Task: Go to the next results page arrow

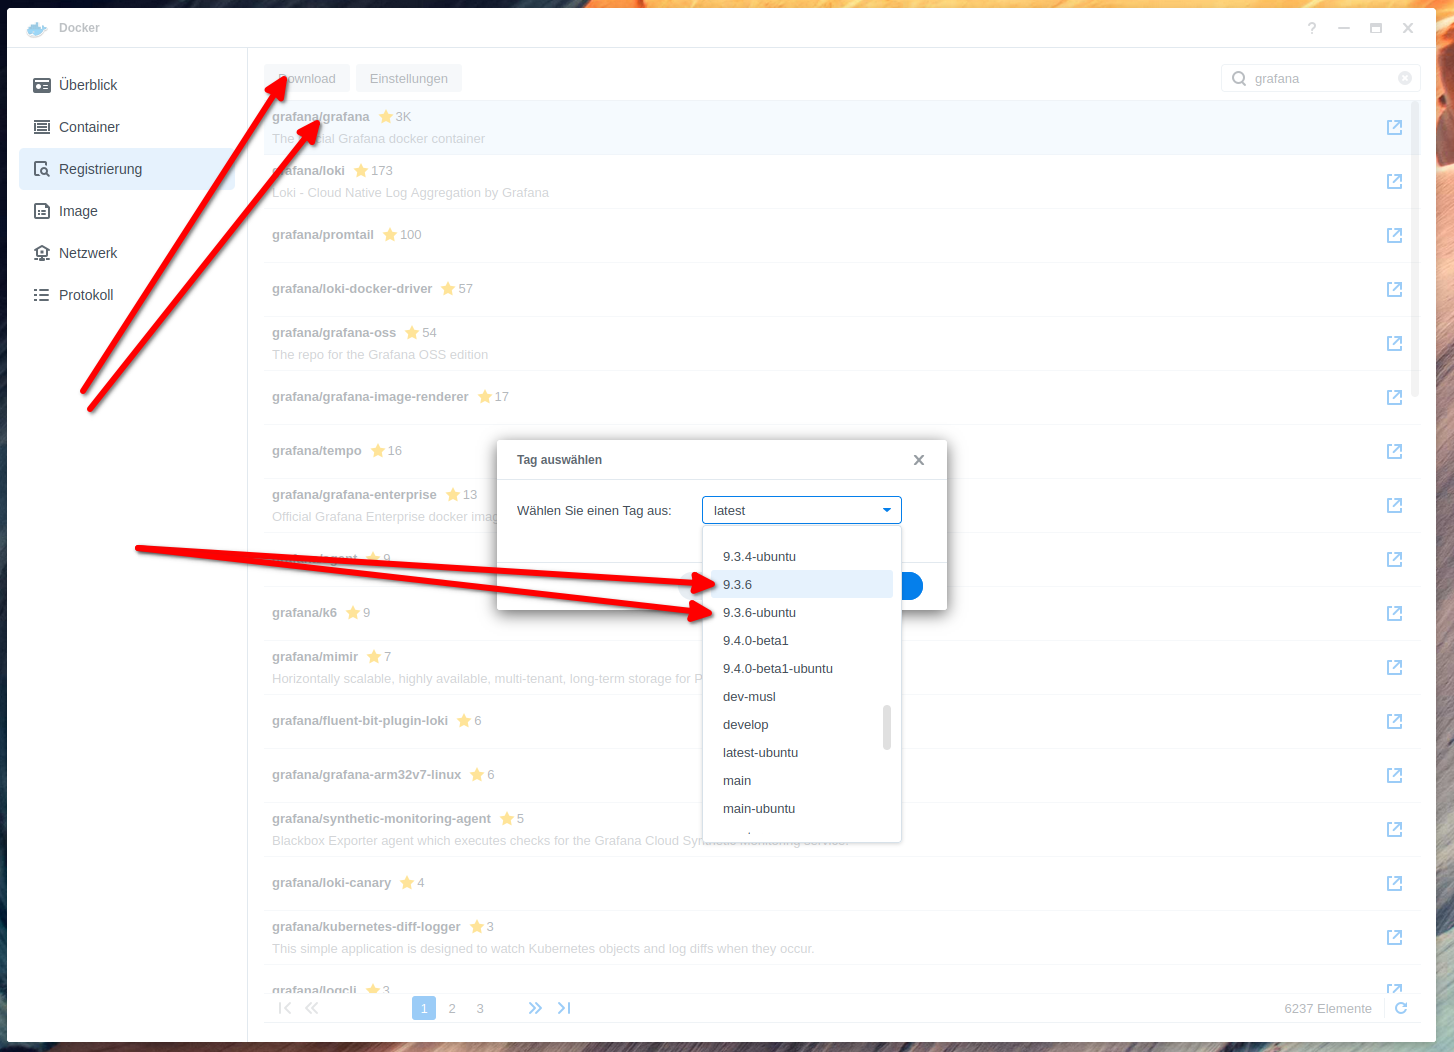Action: 535,1008
